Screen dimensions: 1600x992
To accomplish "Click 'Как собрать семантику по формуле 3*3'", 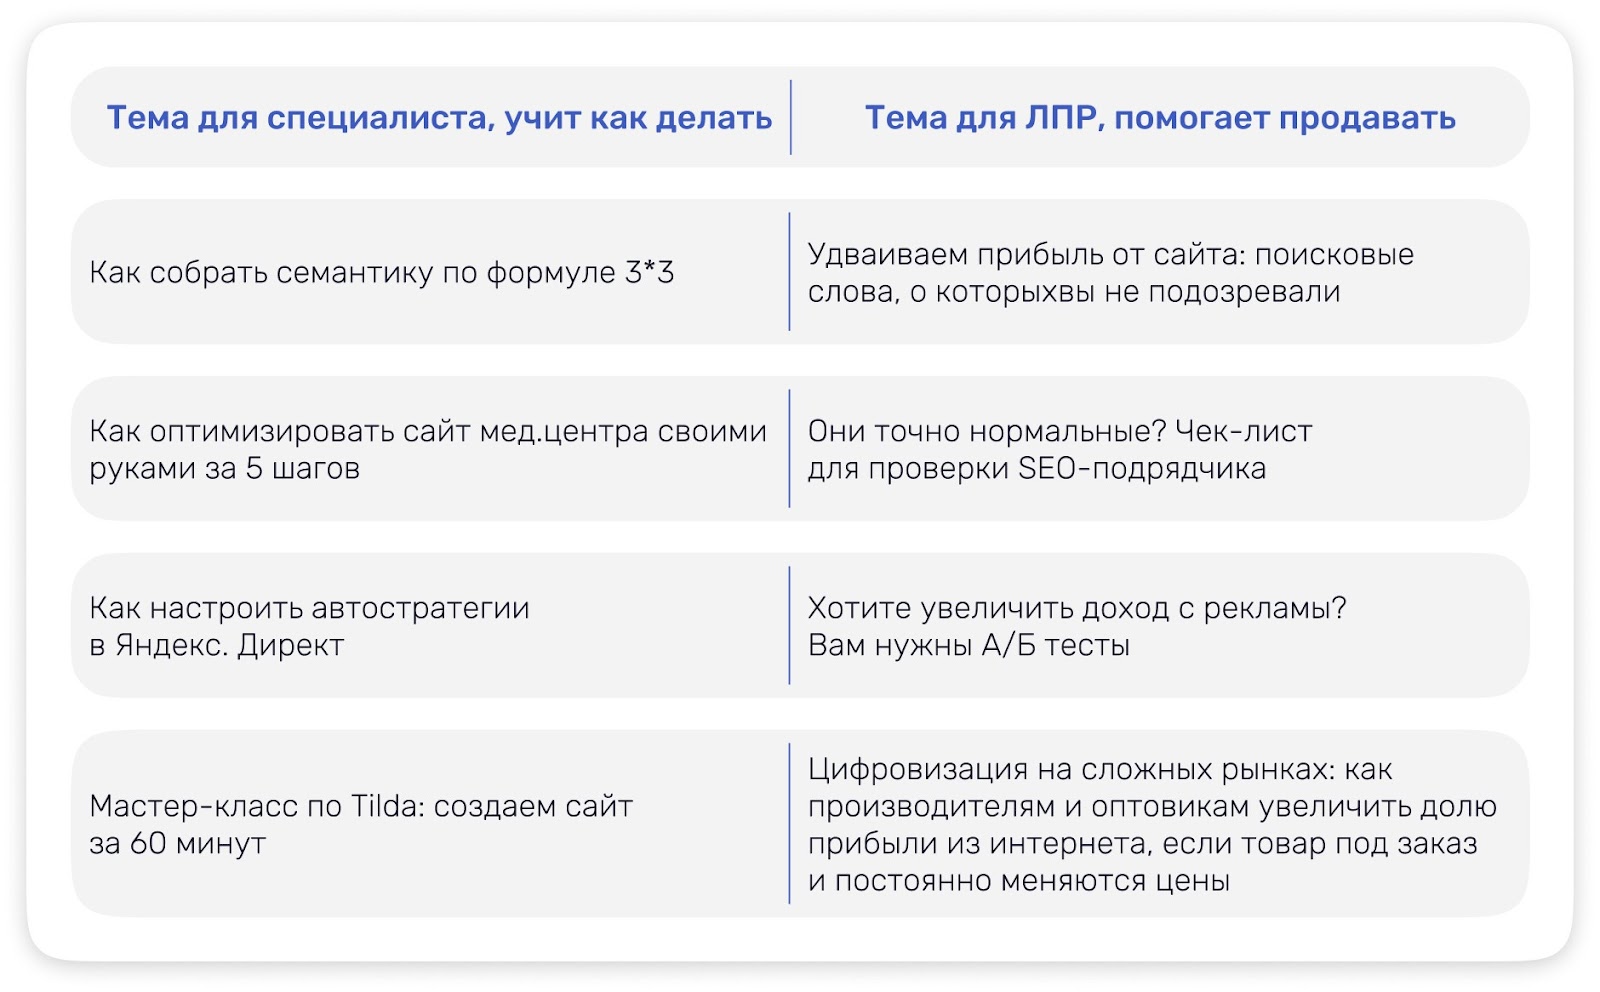I will [x=382, y=272].
